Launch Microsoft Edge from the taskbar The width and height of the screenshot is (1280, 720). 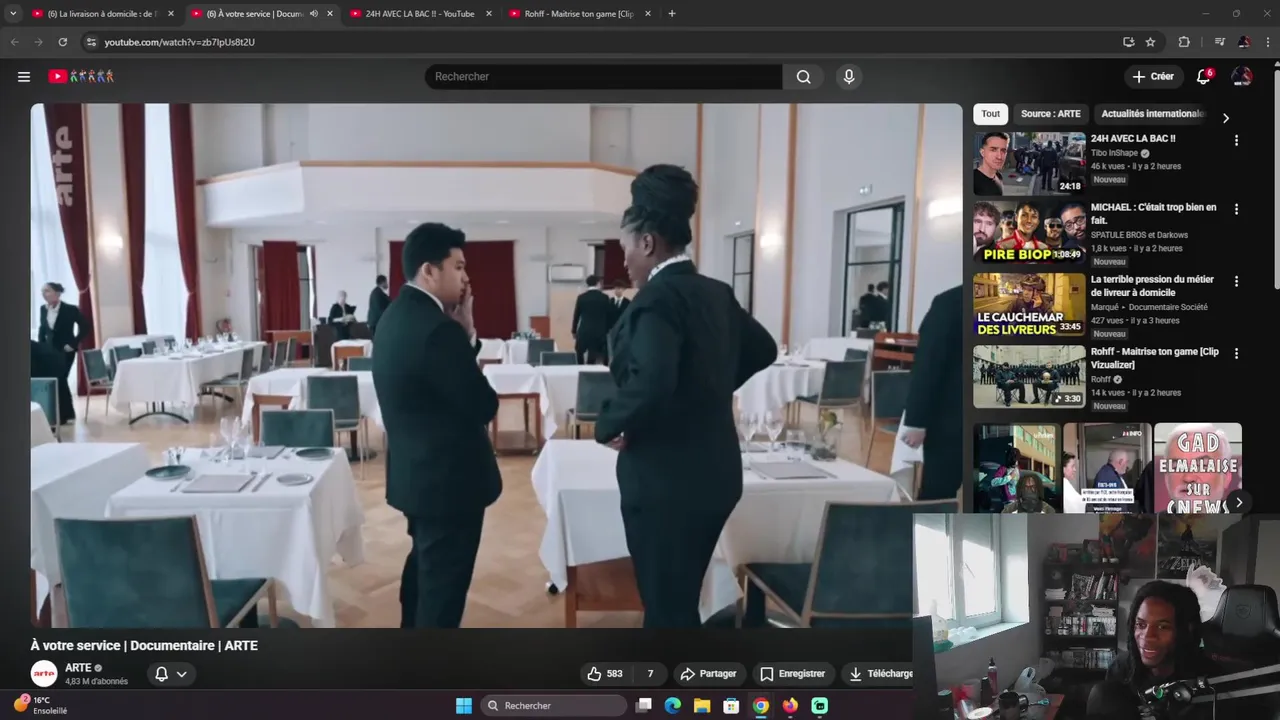tap(673, 706)
